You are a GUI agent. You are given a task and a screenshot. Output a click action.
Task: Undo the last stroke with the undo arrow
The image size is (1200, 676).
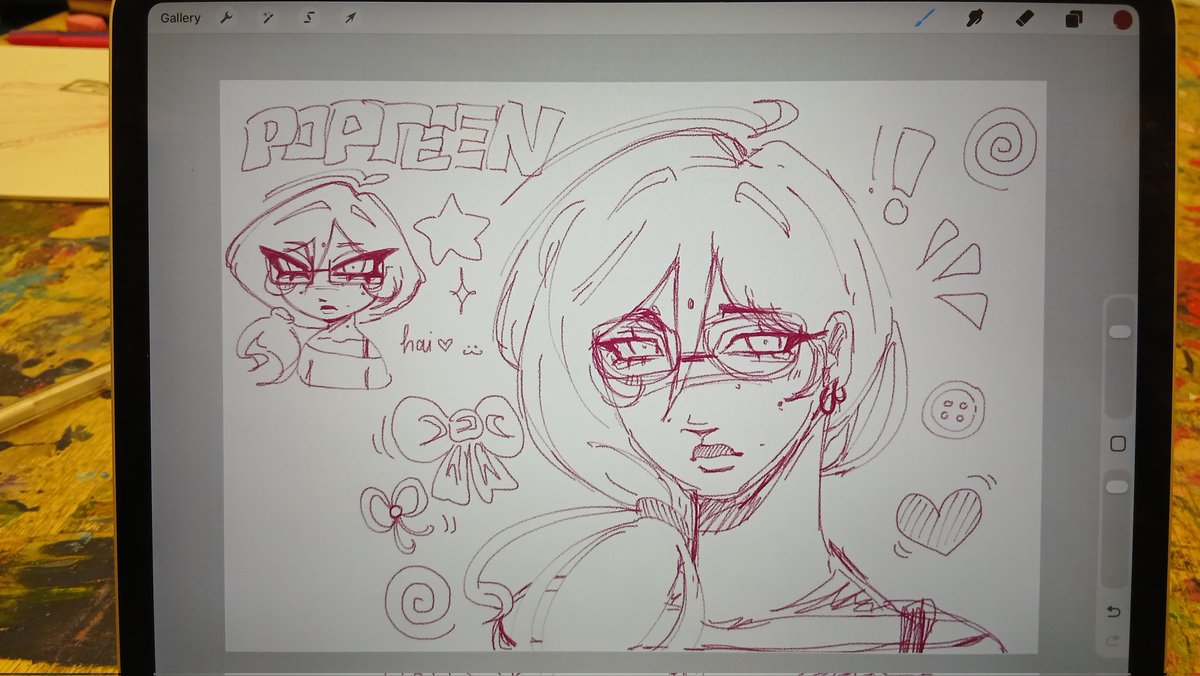1114,612
